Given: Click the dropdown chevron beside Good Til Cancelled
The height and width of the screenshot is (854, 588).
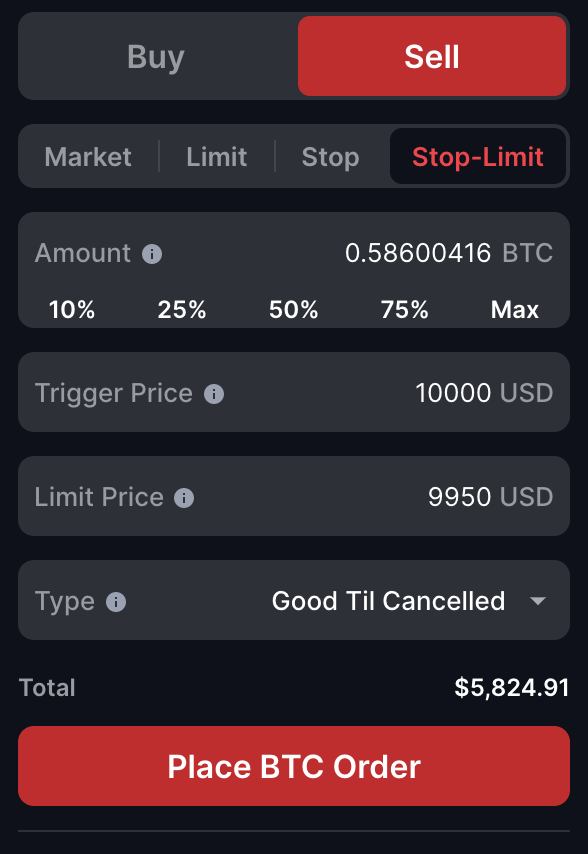Looking at the screenshot, I should click(539, 601).
